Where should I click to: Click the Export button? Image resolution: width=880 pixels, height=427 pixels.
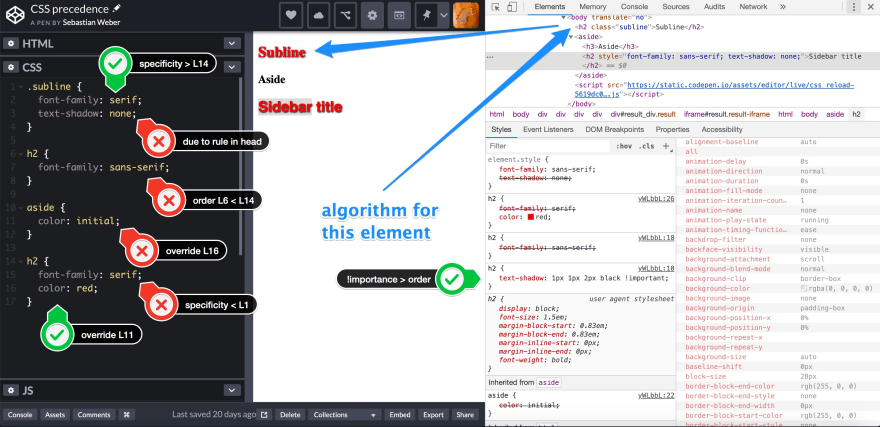coord(433,415)
